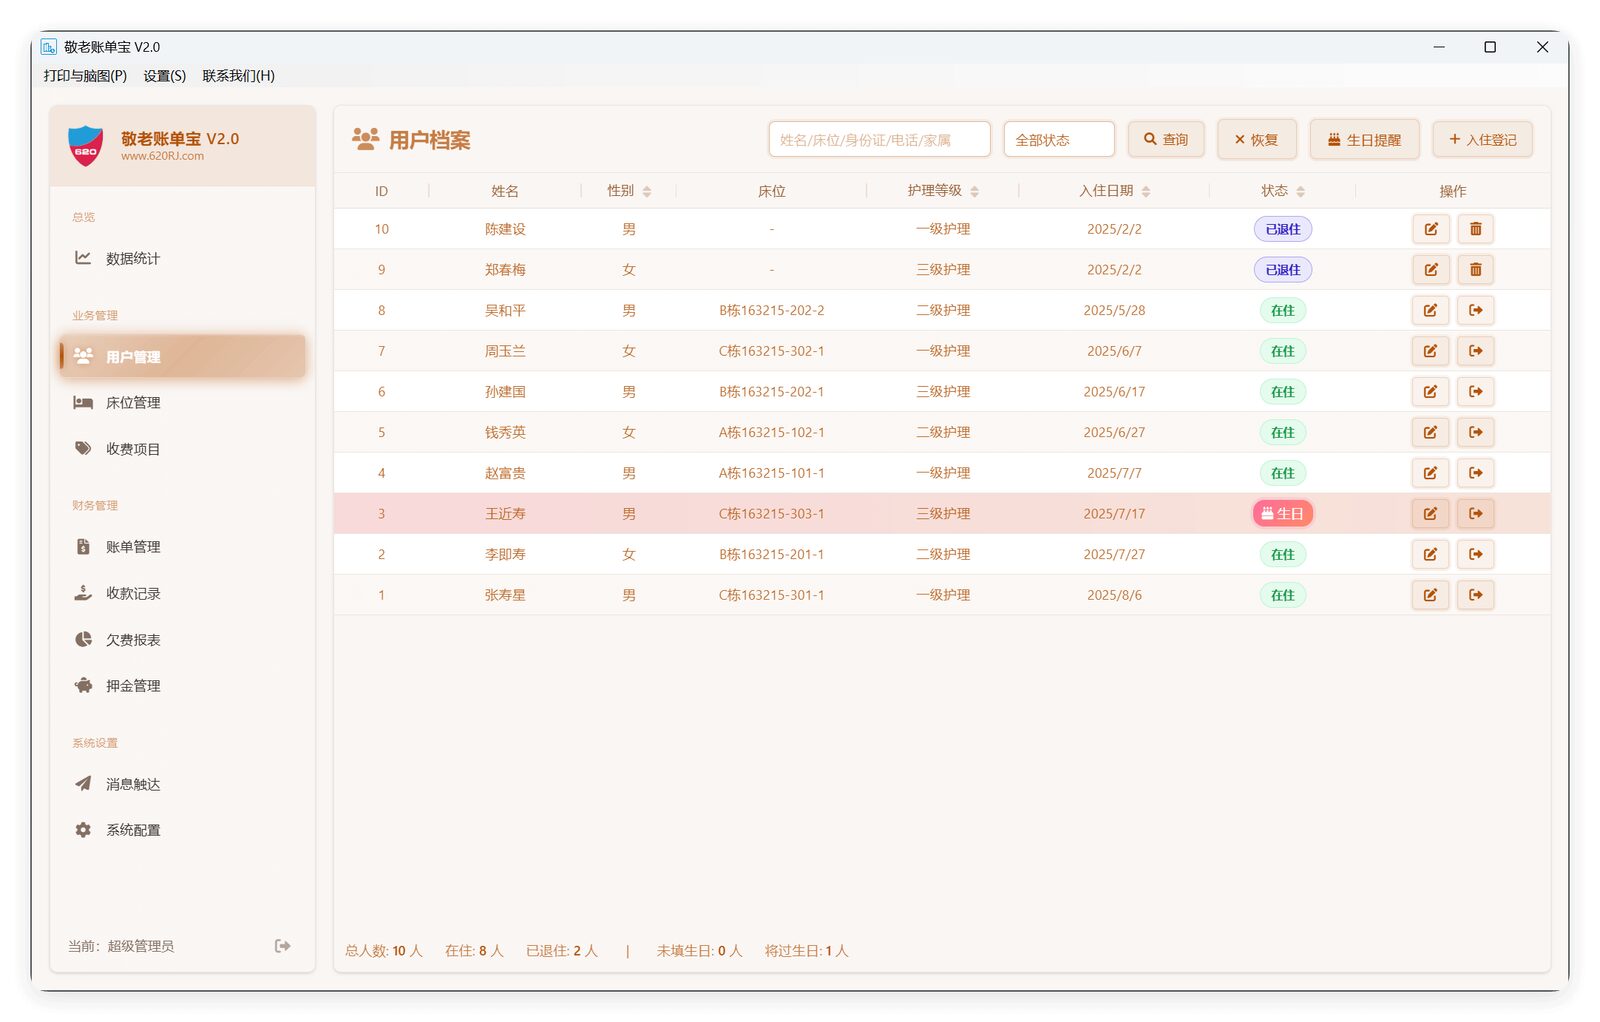Image resolution: width=1600 pixels, height=1022 pixels.
Task: Click logout icon beside 超级管理员
Action: click(283, 946)
